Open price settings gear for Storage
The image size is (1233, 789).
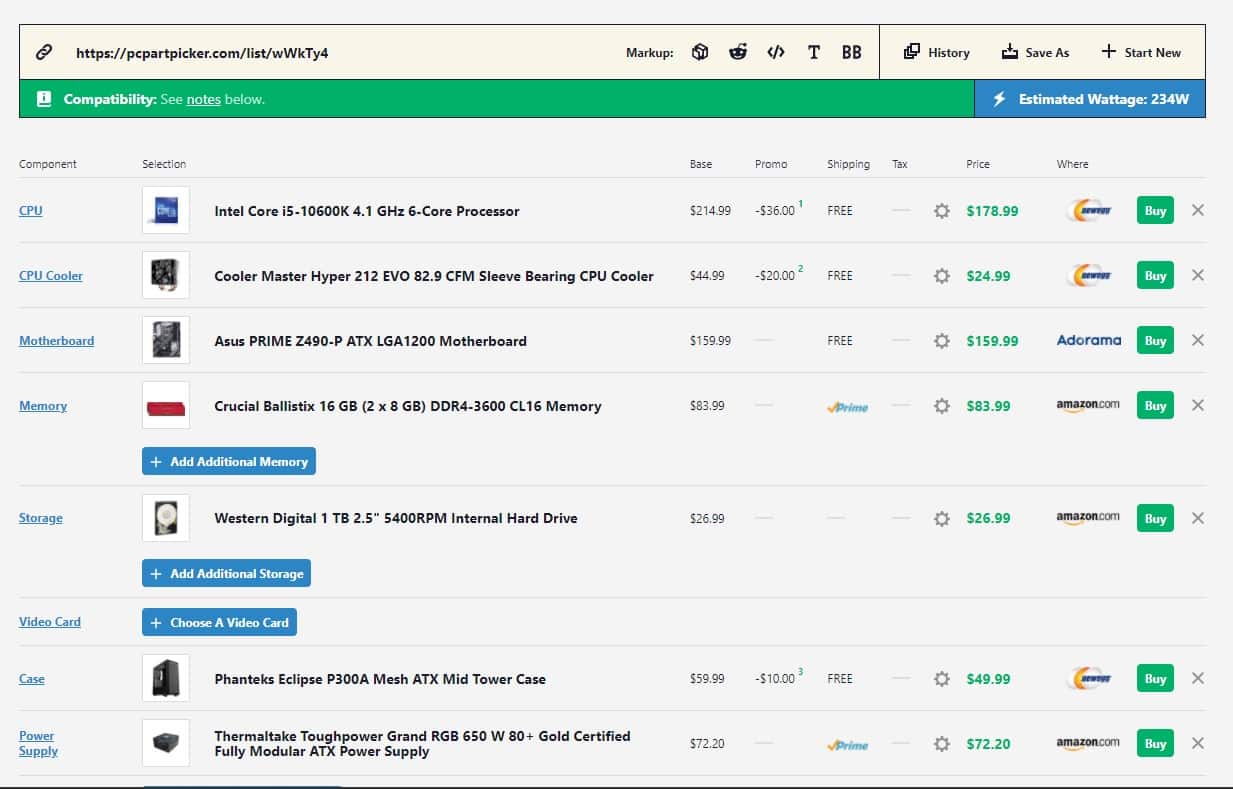click(941, 518)
